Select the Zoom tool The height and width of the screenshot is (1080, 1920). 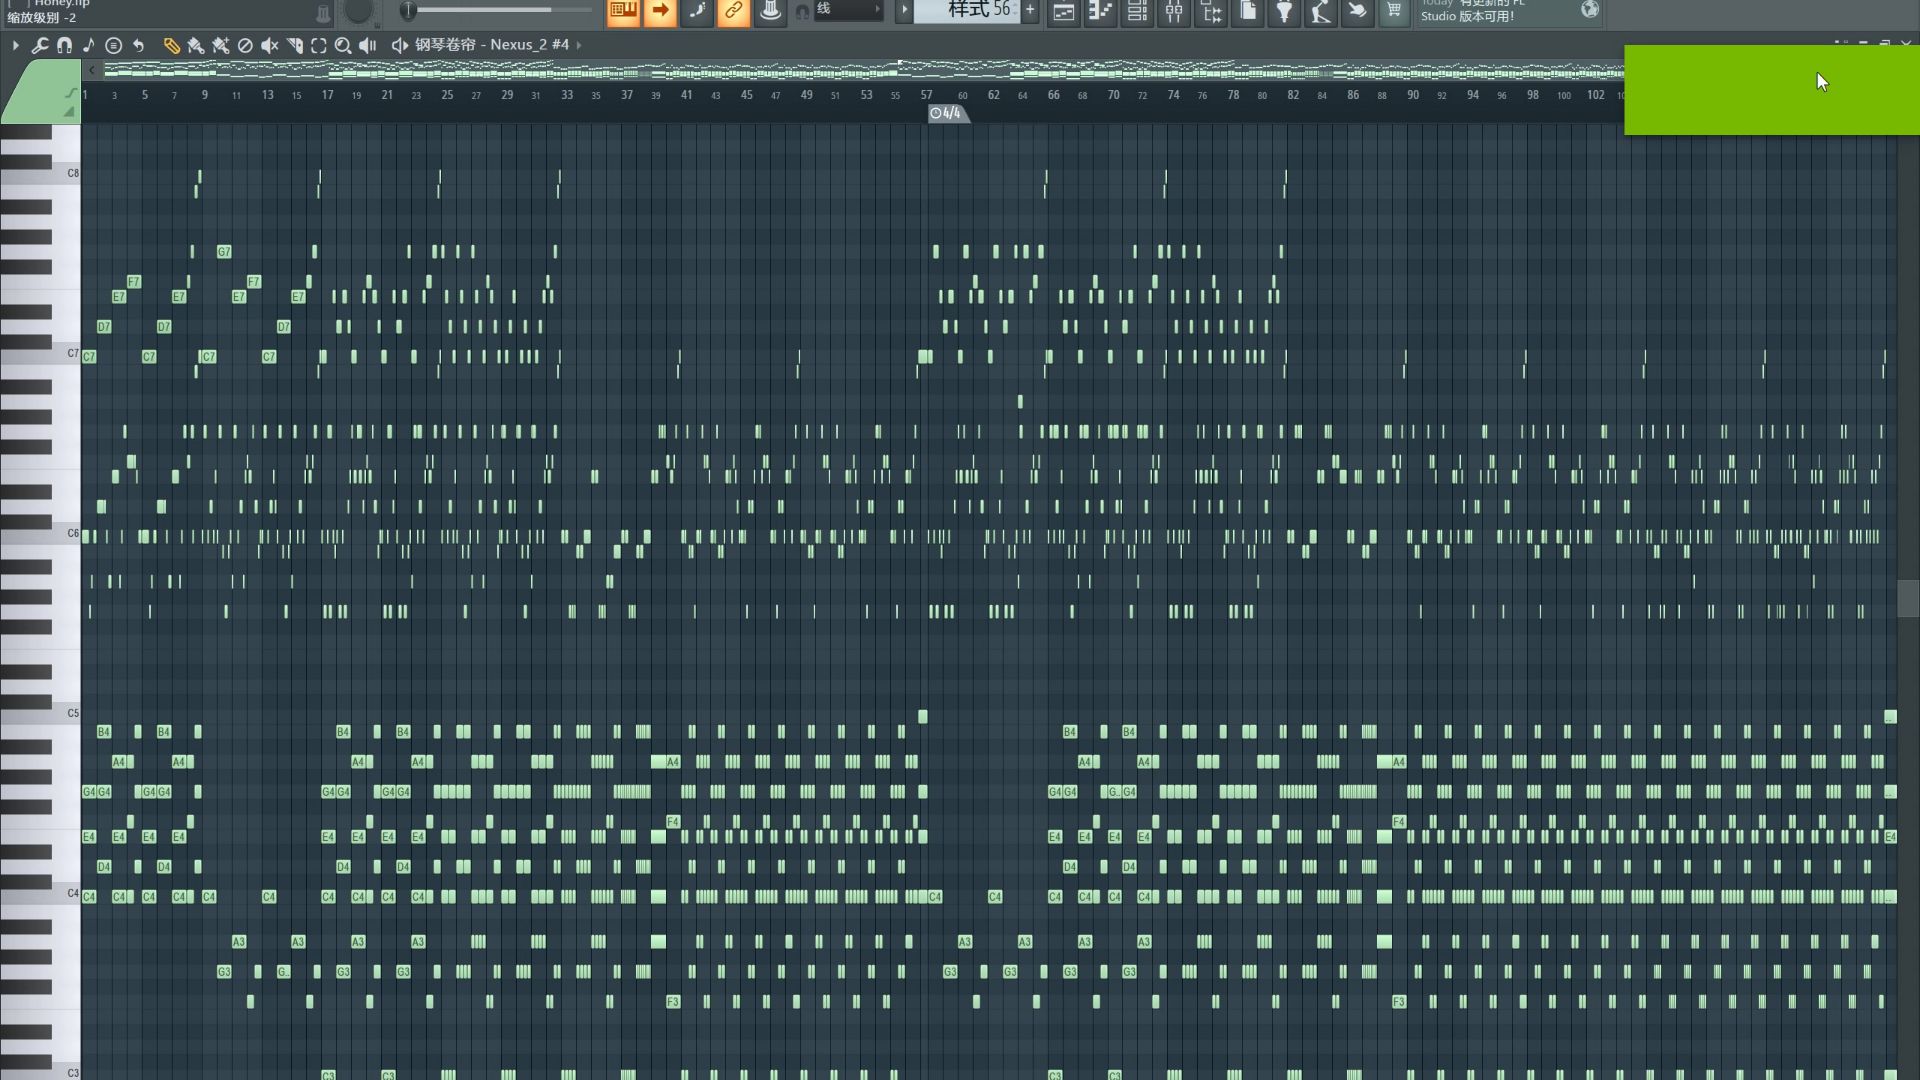(343, 45)
